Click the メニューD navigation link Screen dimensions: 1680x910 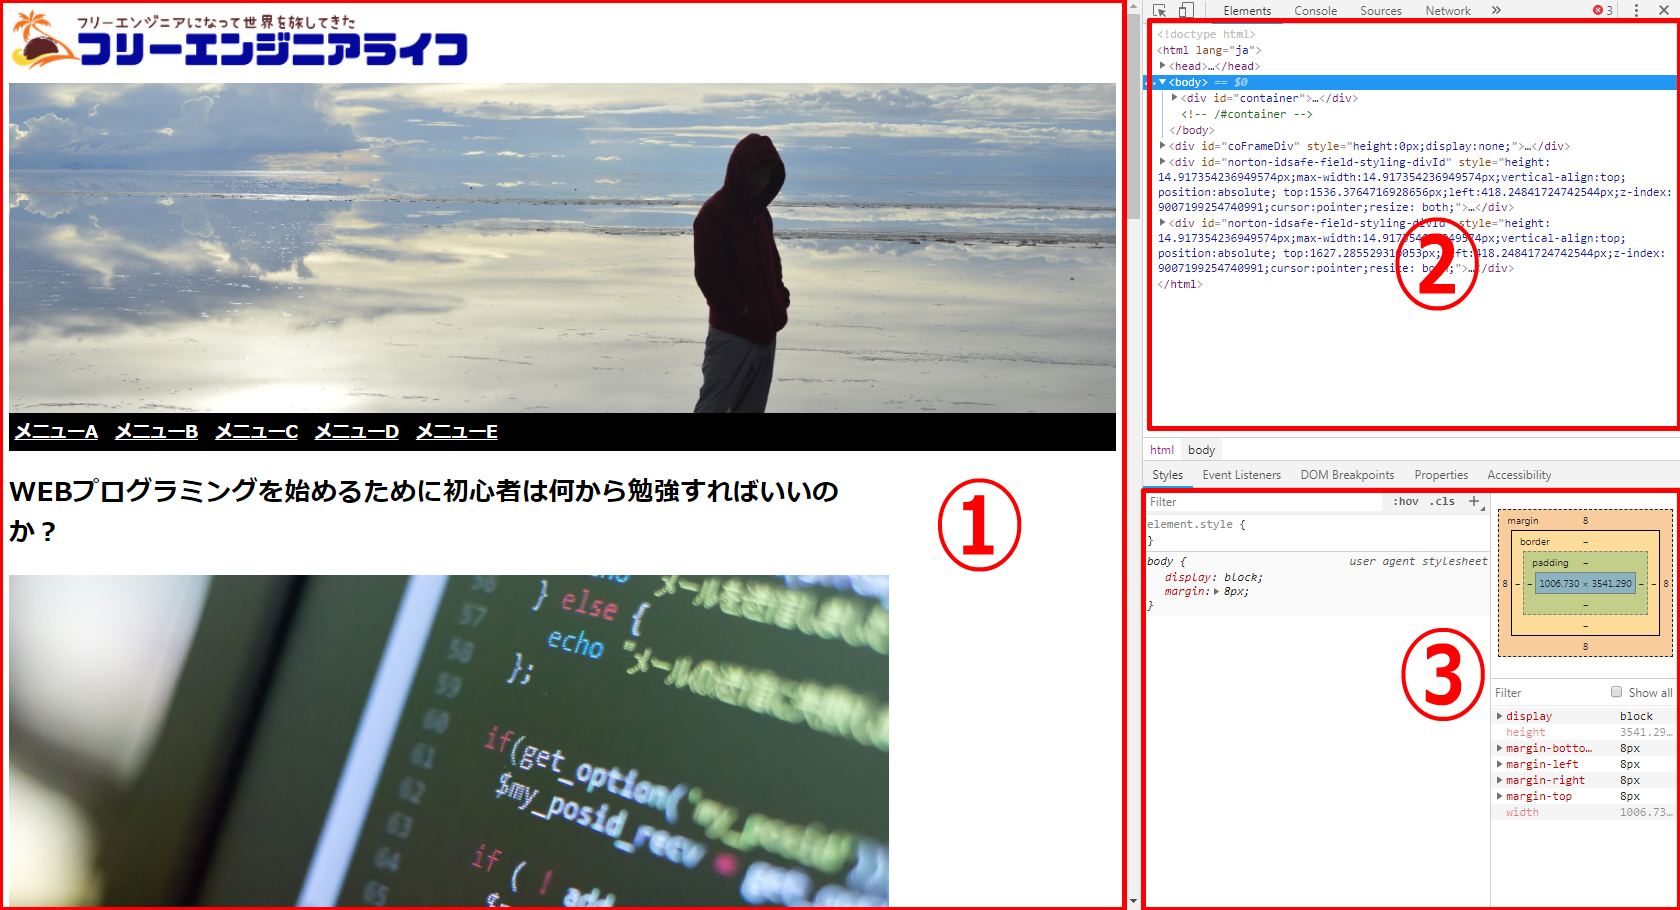[357, 431]
